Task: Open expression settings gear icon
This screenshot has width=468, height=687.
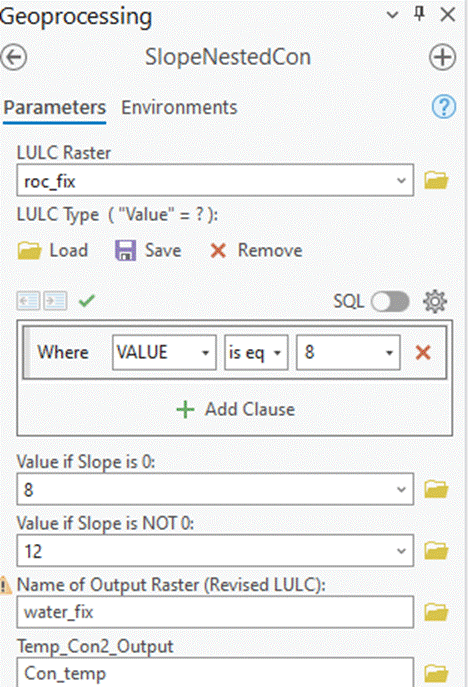Action: pos(435,301)
